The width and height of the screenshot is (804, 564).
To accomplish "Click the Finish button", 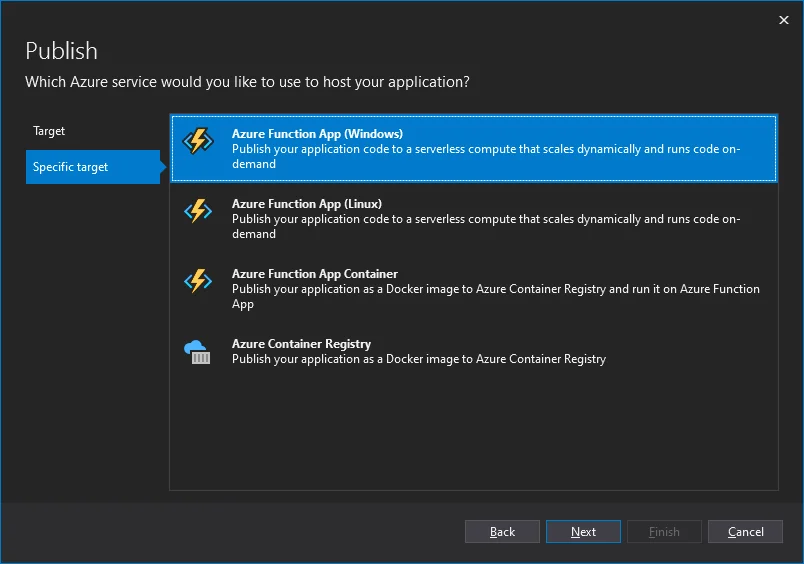I will (x=664, y=532).
